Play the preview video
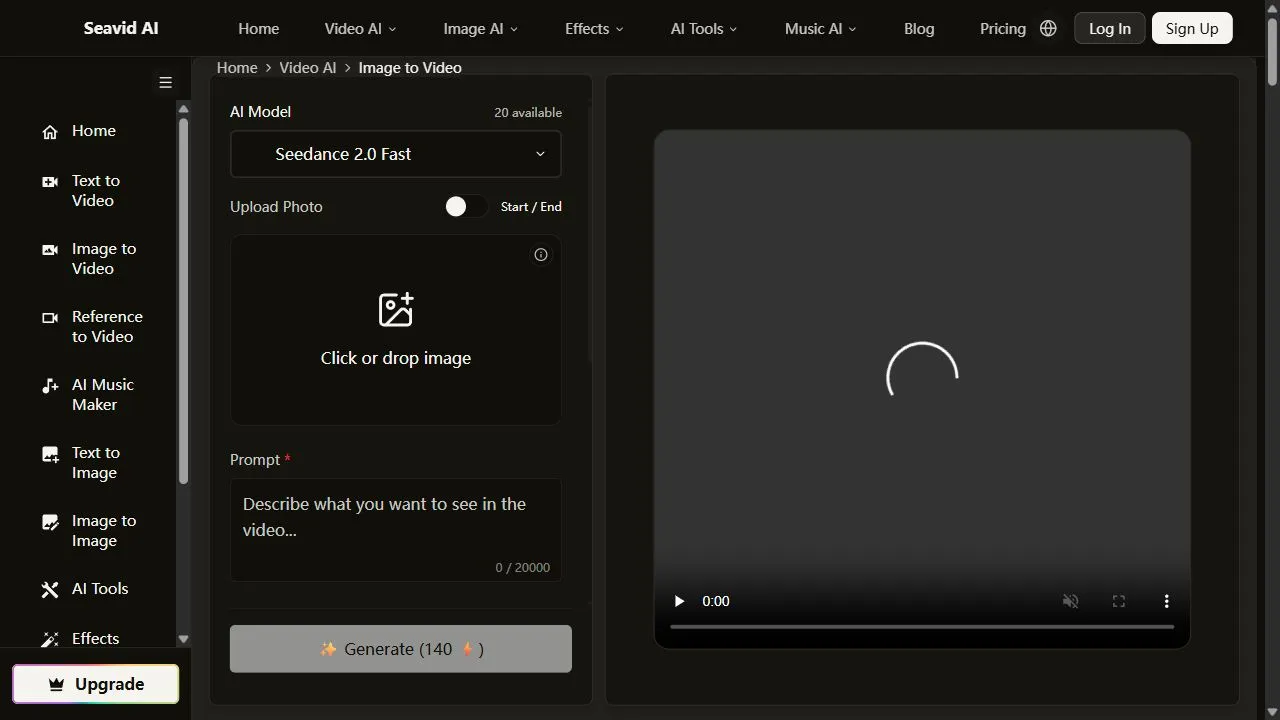This screenshot has height=720, width=1280. [x=679, y=601]
